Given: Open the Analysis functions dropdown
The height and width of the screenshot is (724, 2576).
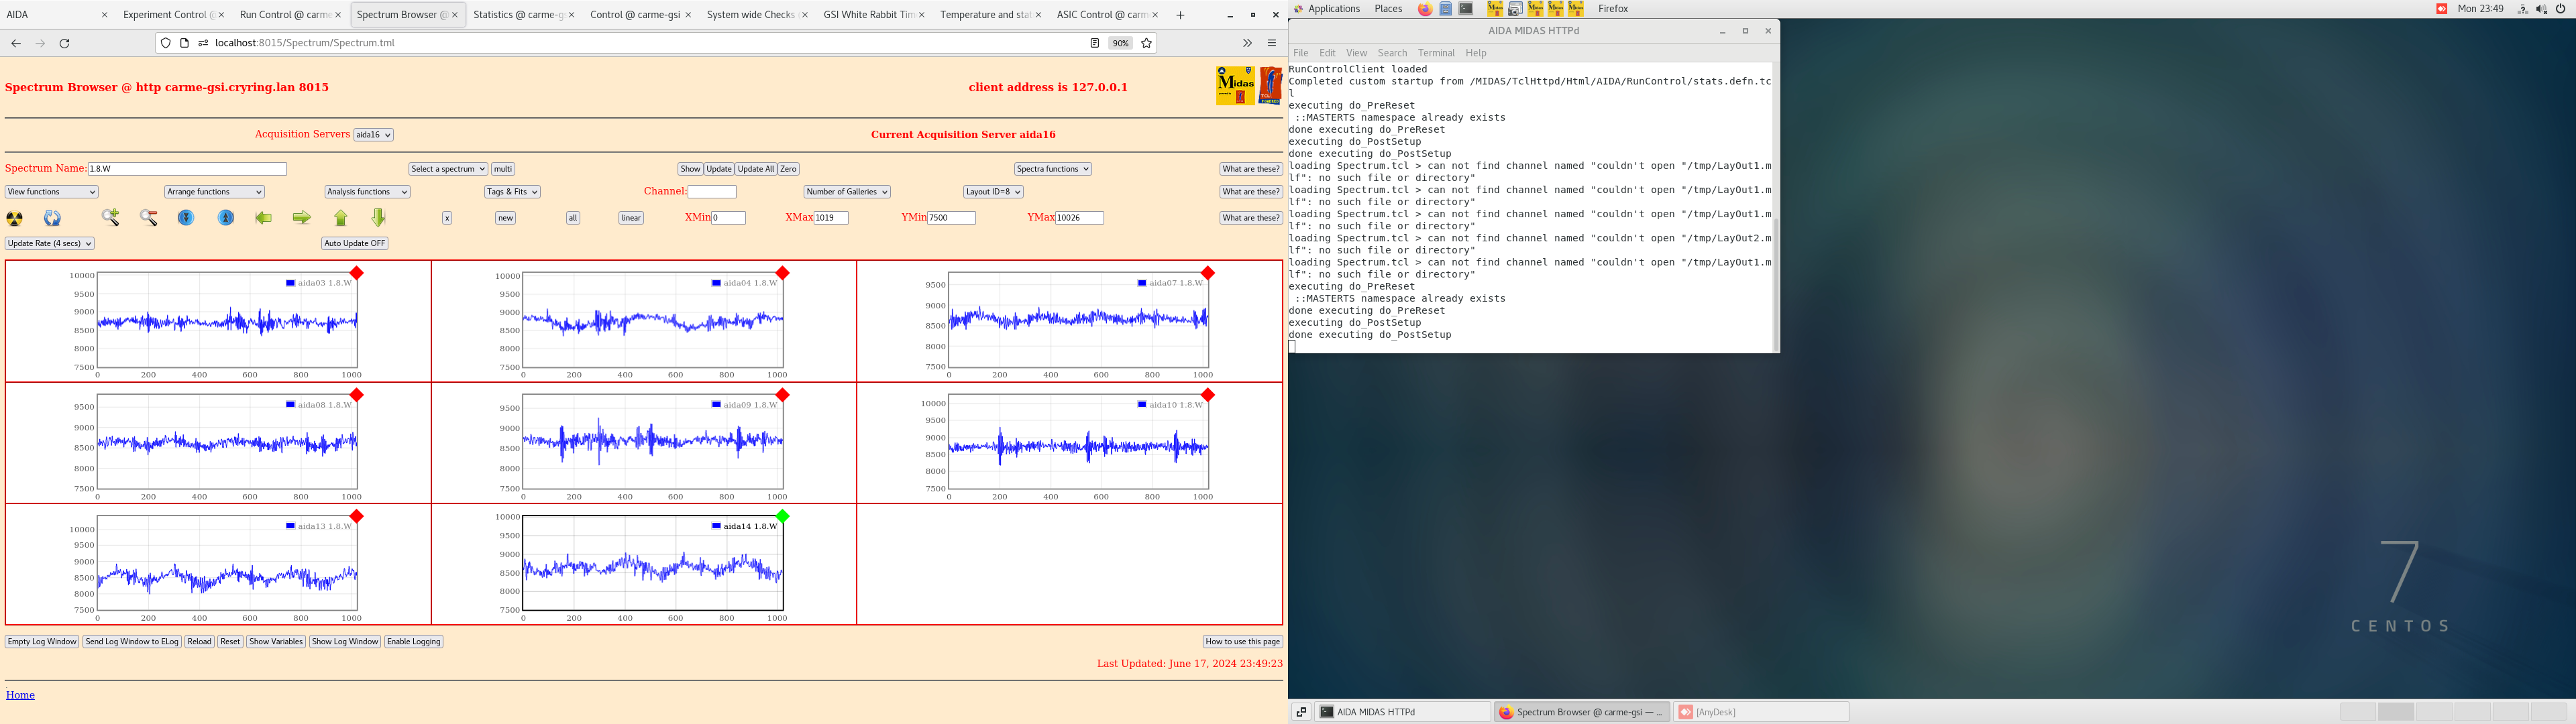Looking at the screenshot, I should tap(367, 192).
